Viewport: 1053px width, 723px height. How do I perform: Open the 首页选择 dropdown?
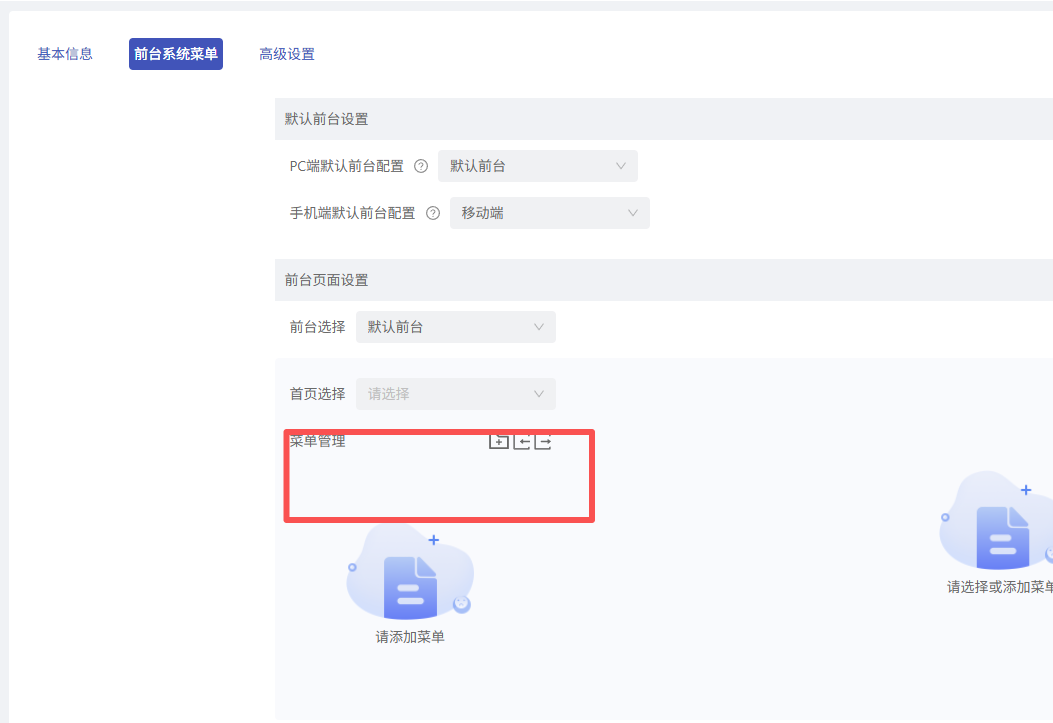[455, 394]
